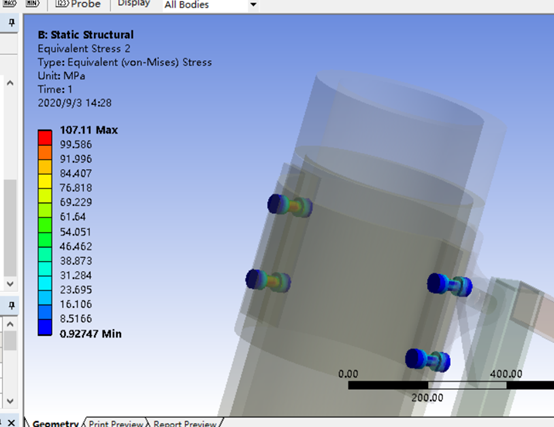Click the Minimum value tag icon

[x=32, y=4]
